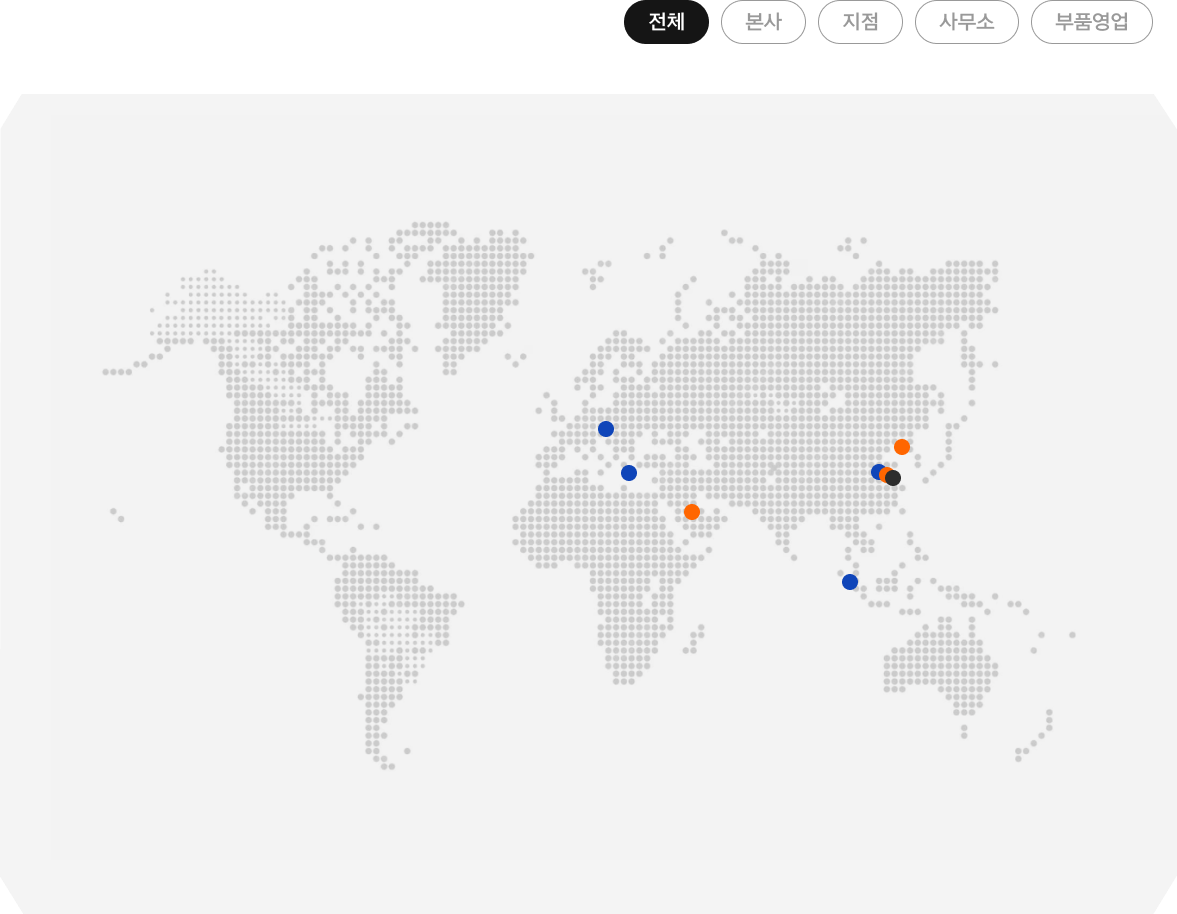Show only 사무소 locations
Screen dimensions: 1177x914
tap(966, 22)
